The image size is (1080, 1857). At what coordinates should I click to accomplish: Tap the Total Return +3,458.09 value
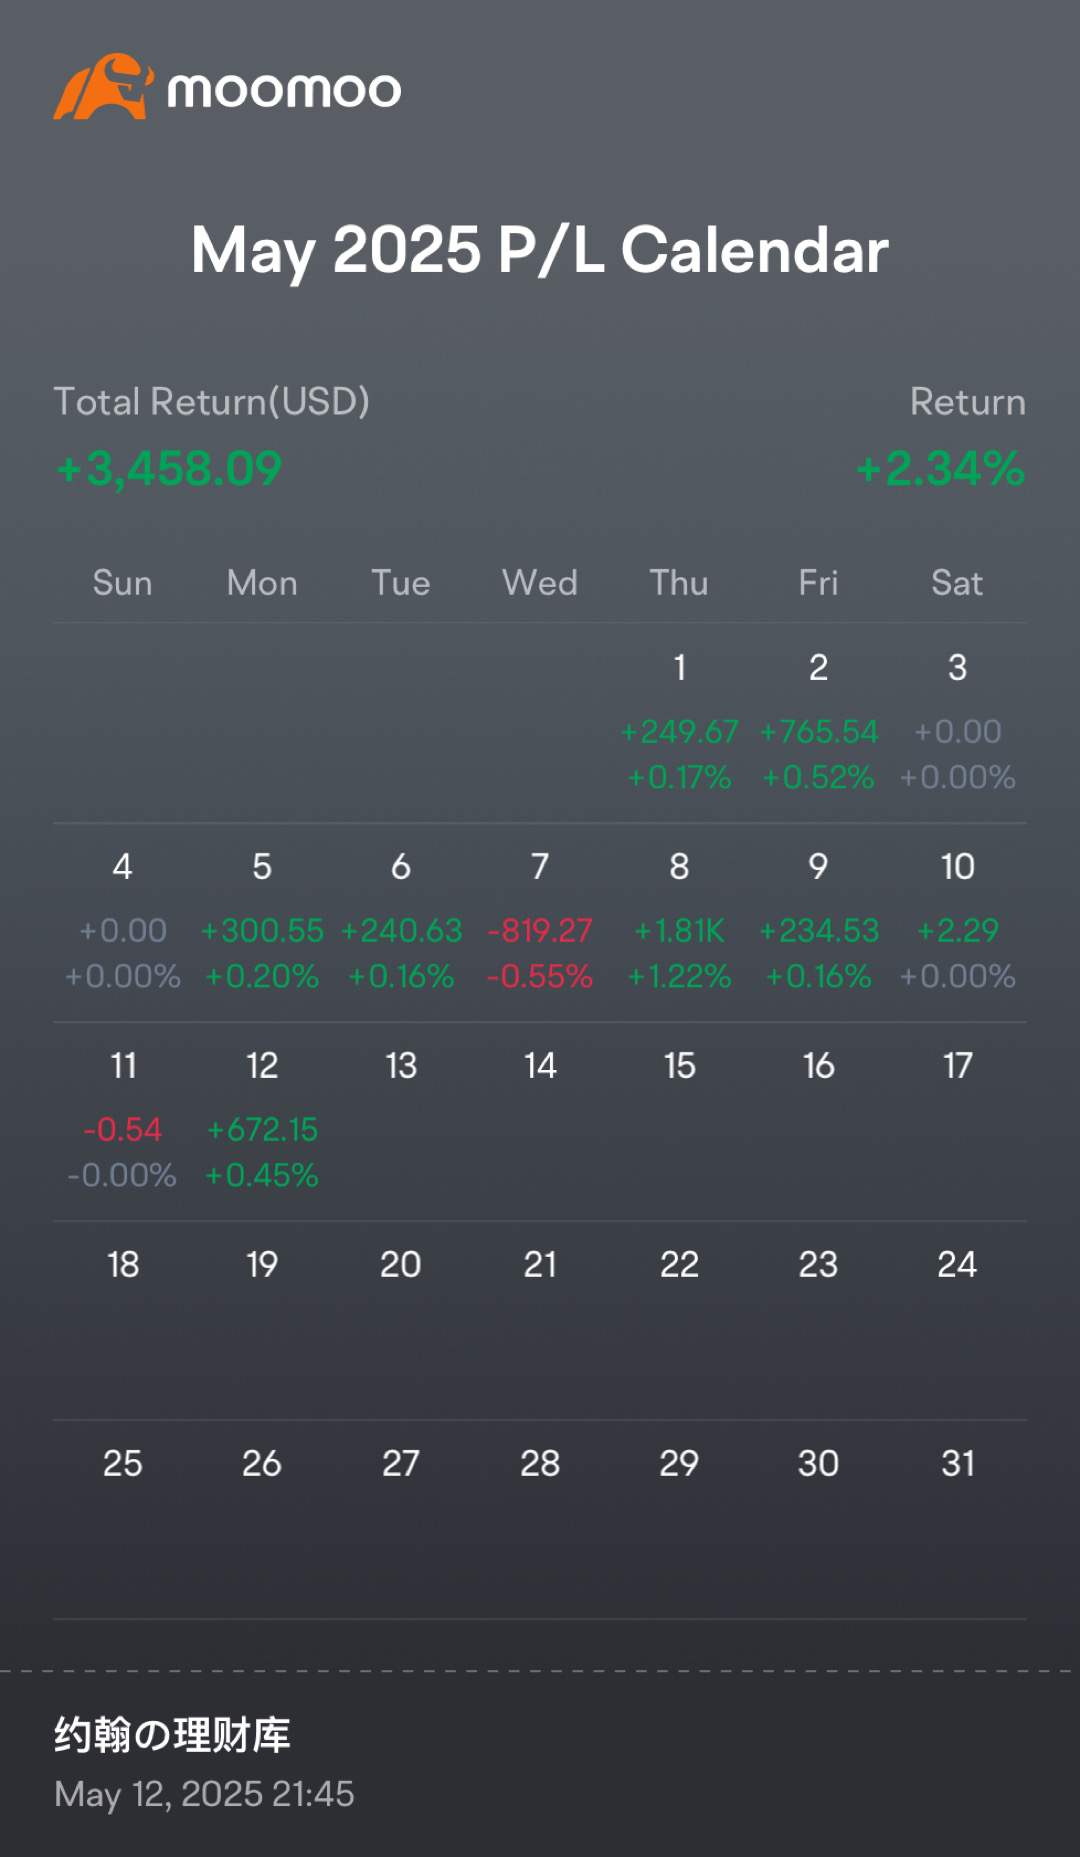click(169, 469)
